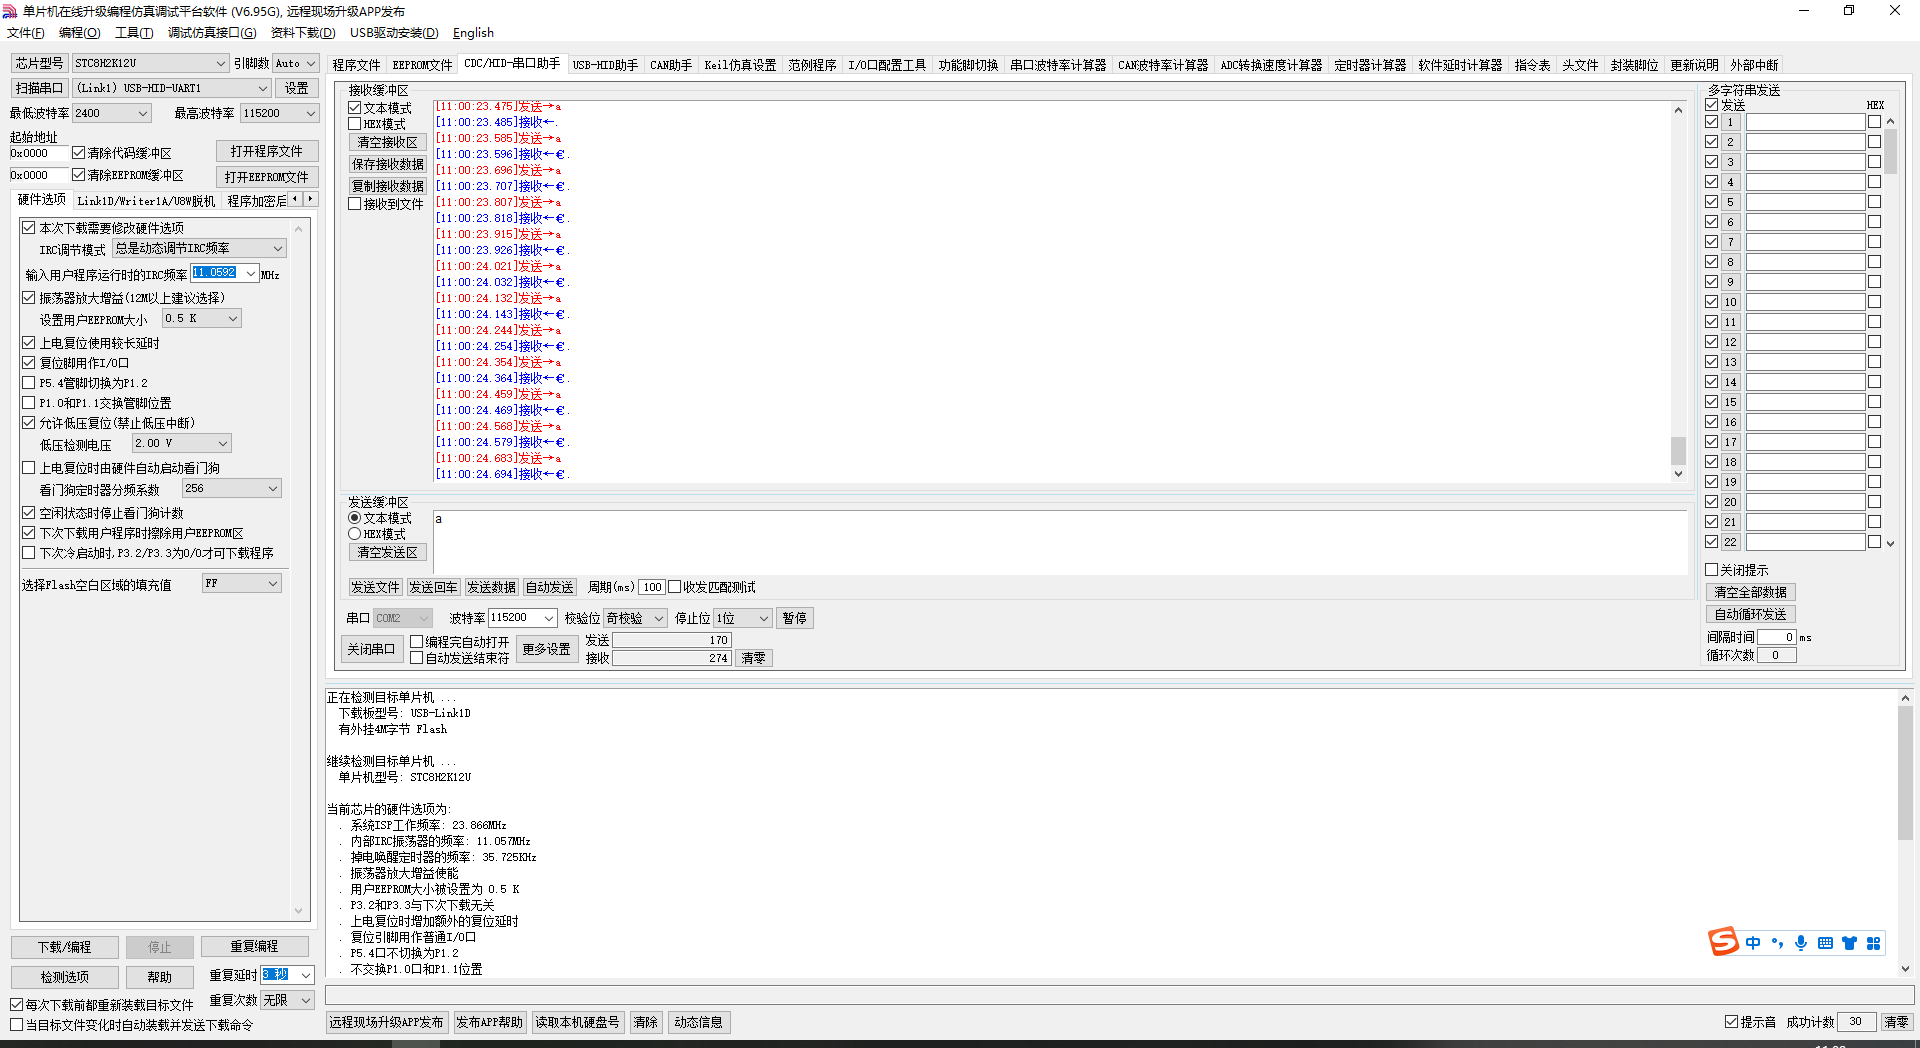This screenshot has width=1920, height=1048.
Task: Click 自动循环发送 button
Action: tap(1751, 614)
